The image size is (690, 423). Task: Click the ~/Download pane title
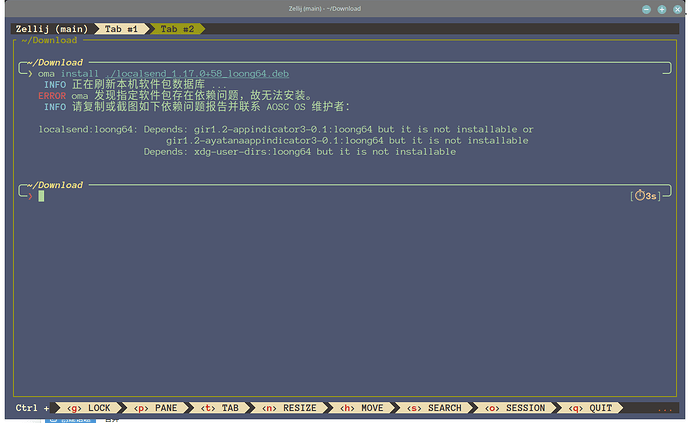(x=49, y=40)
